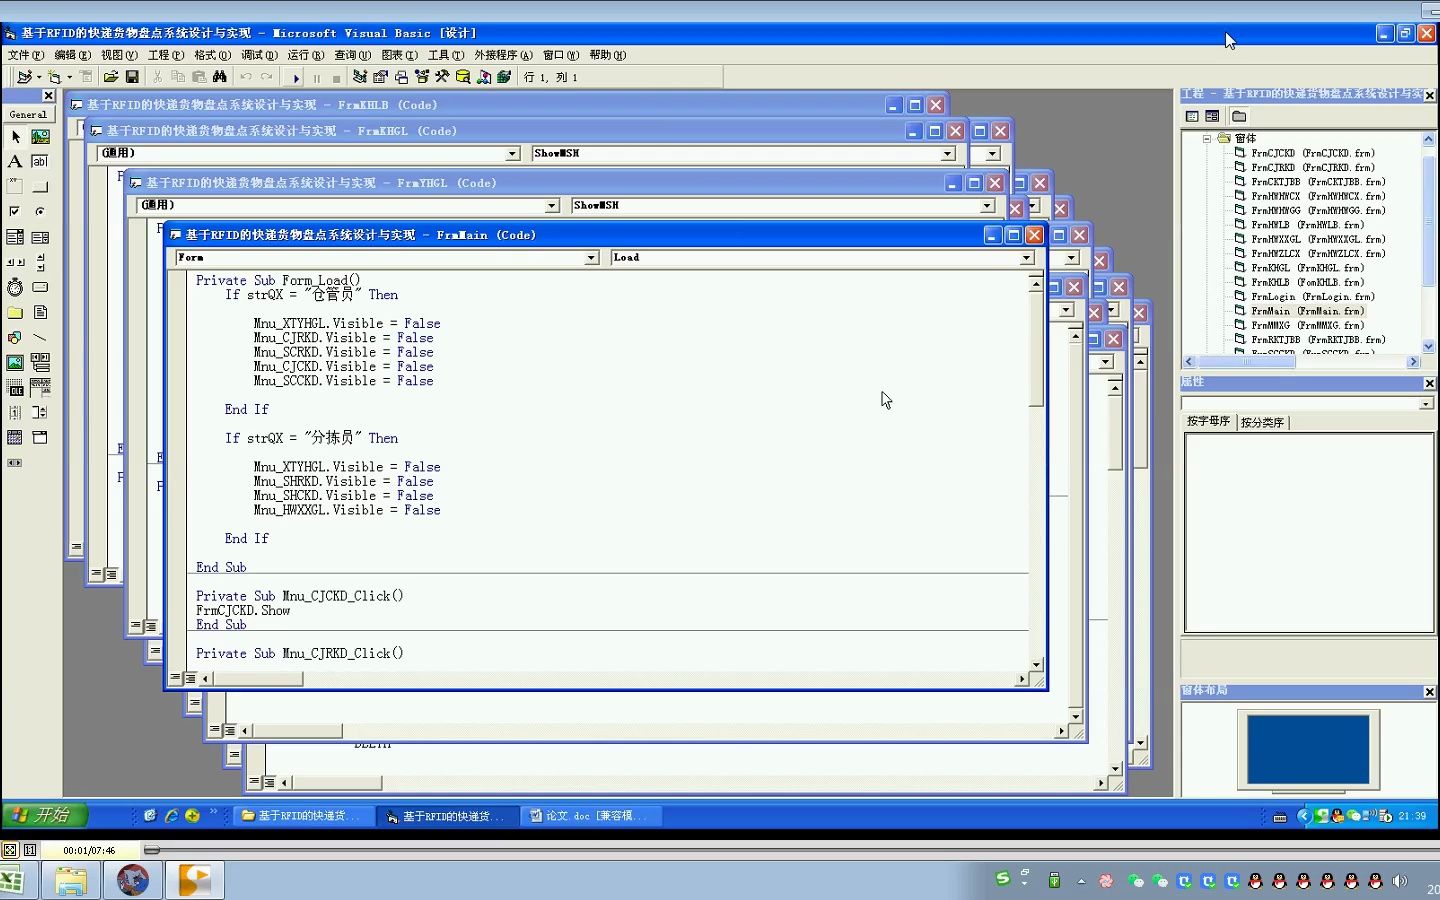Switch to 按分类序 properties tab
Viewport: 1440px width, 900px height.
pyautogui.click(x=1262, y=422)
